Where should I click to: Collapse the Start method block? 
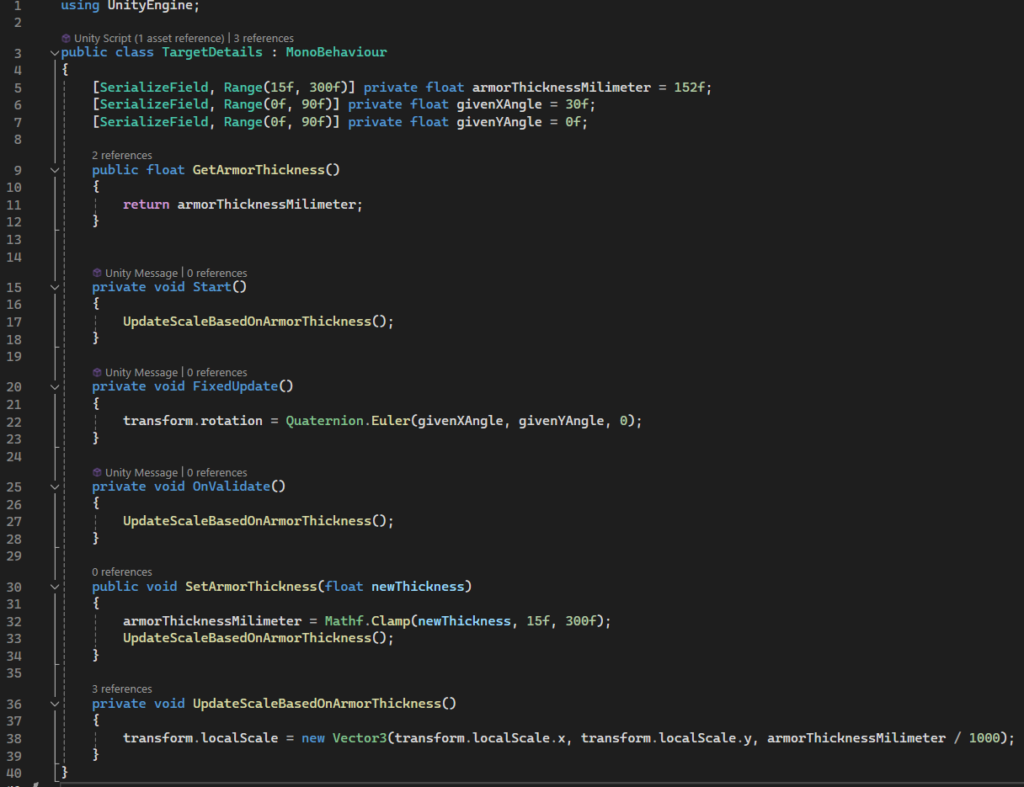point(55,287)
